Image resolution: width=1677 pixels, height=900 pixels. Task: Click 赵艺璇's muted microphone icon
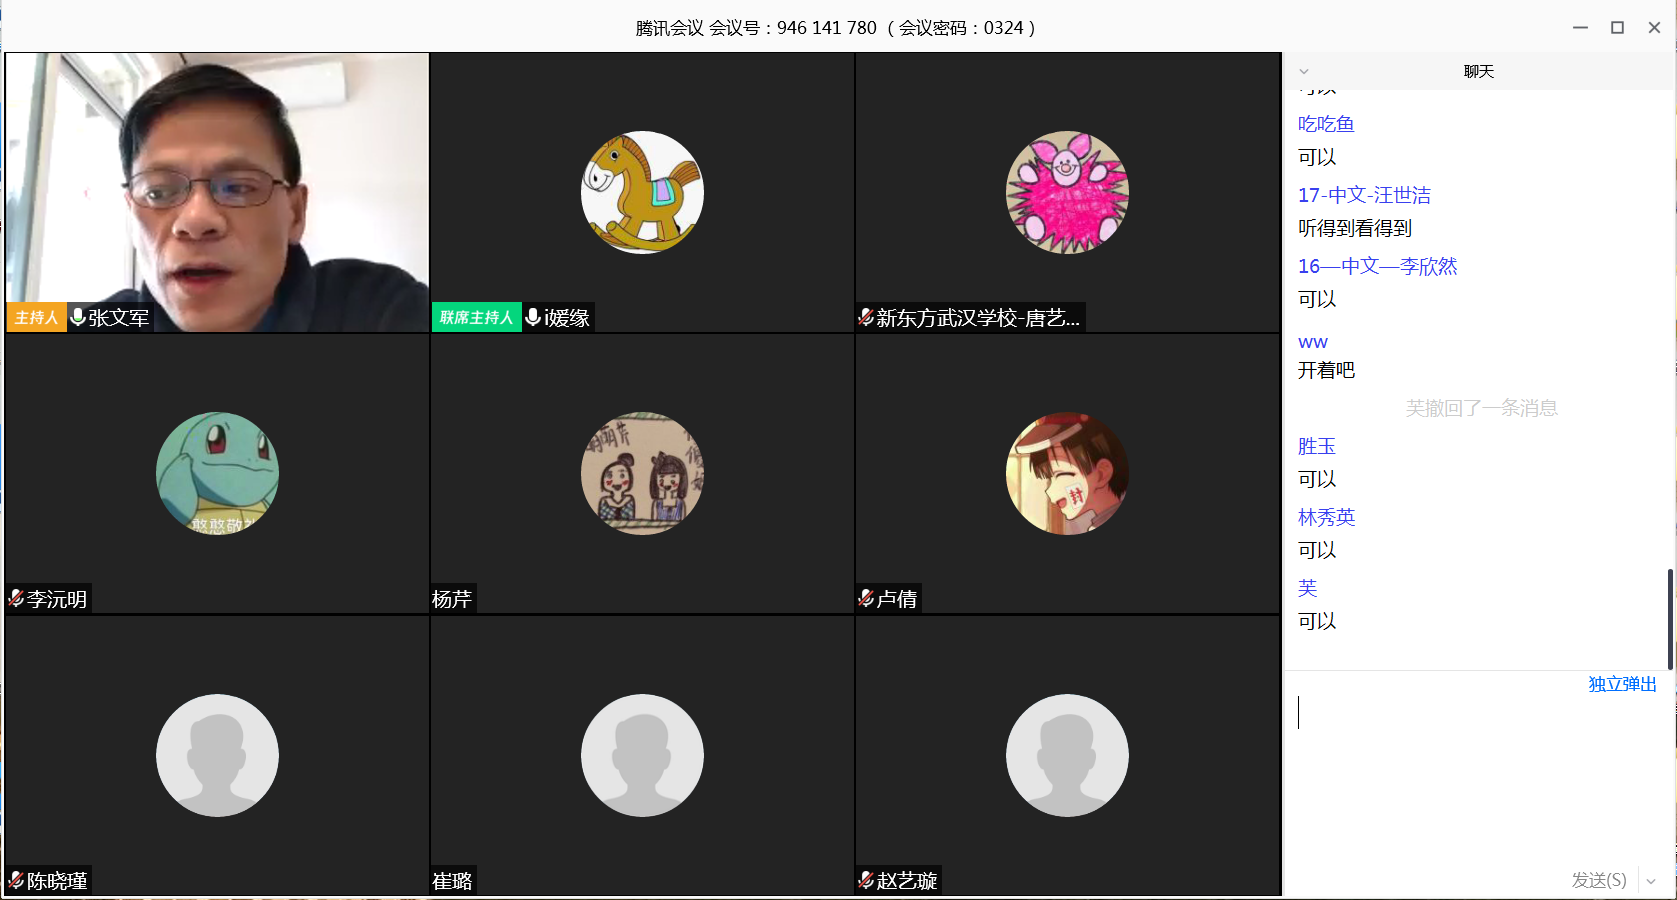(x=866, y=880)
